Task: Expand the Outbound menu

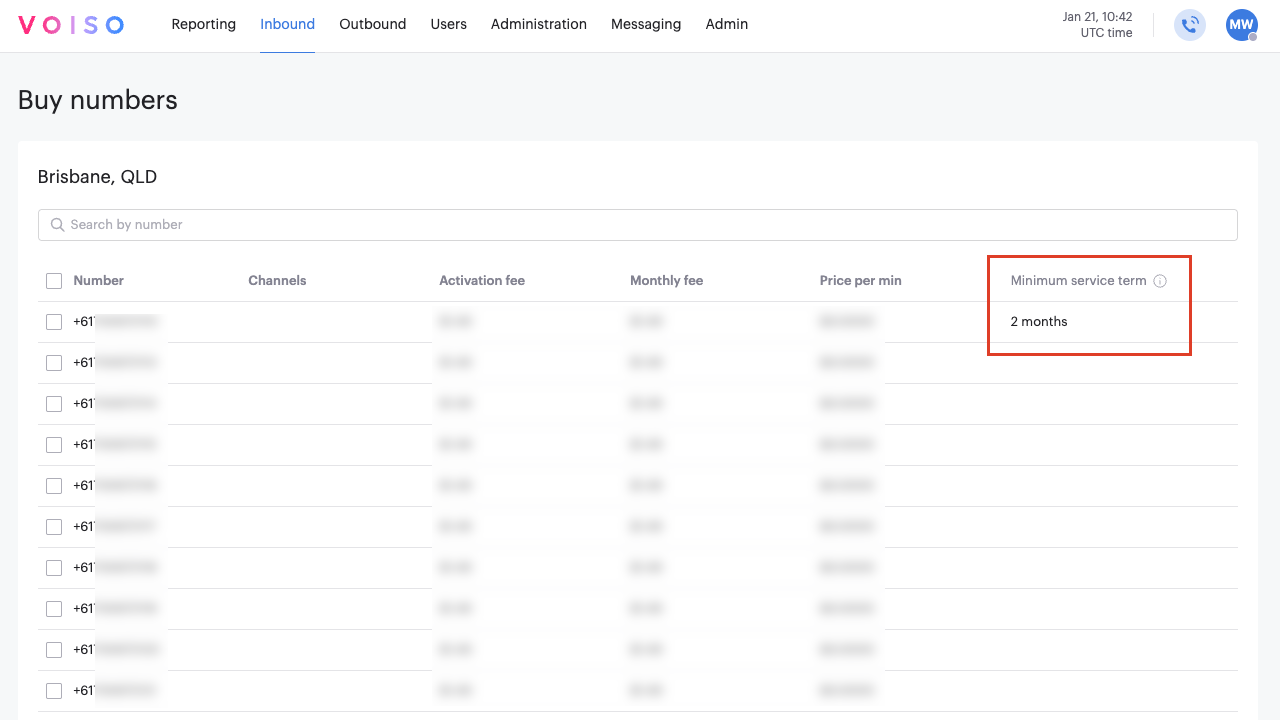Action: pos(372,24)
